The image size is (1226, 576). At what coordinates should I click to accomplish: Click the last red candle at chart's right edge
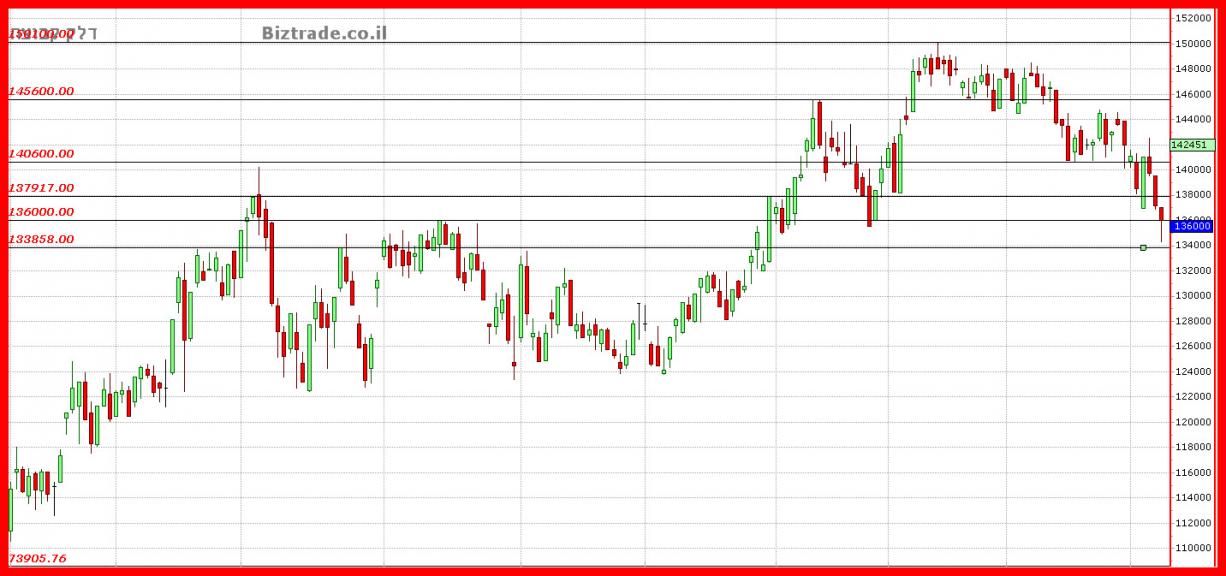tap(1161, 214)
